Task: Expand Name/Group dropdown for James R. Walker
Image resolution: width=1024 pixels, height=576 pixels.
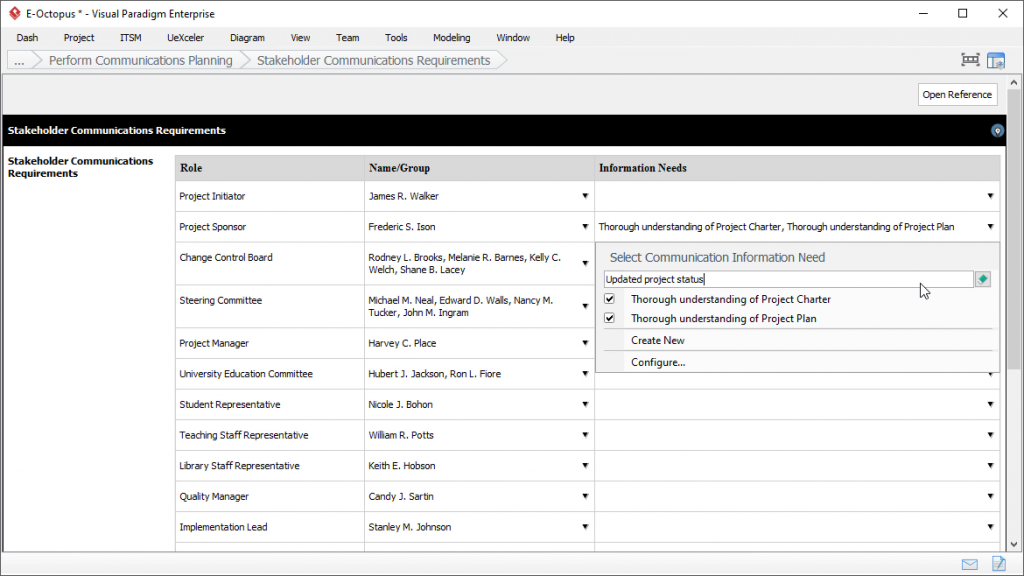Action: click(585, 197)
